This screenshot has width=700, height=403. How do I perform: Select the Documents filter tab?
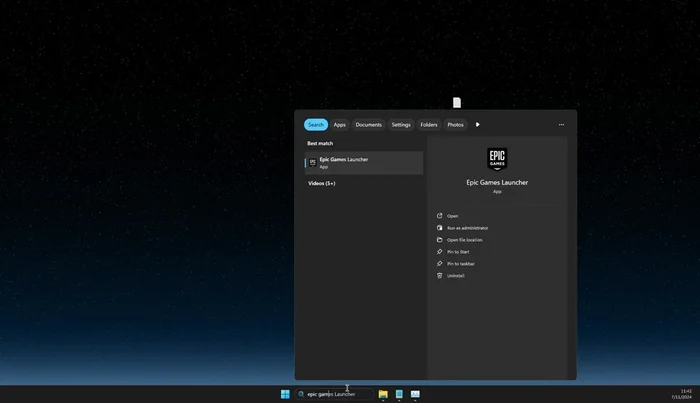[368, 125]
